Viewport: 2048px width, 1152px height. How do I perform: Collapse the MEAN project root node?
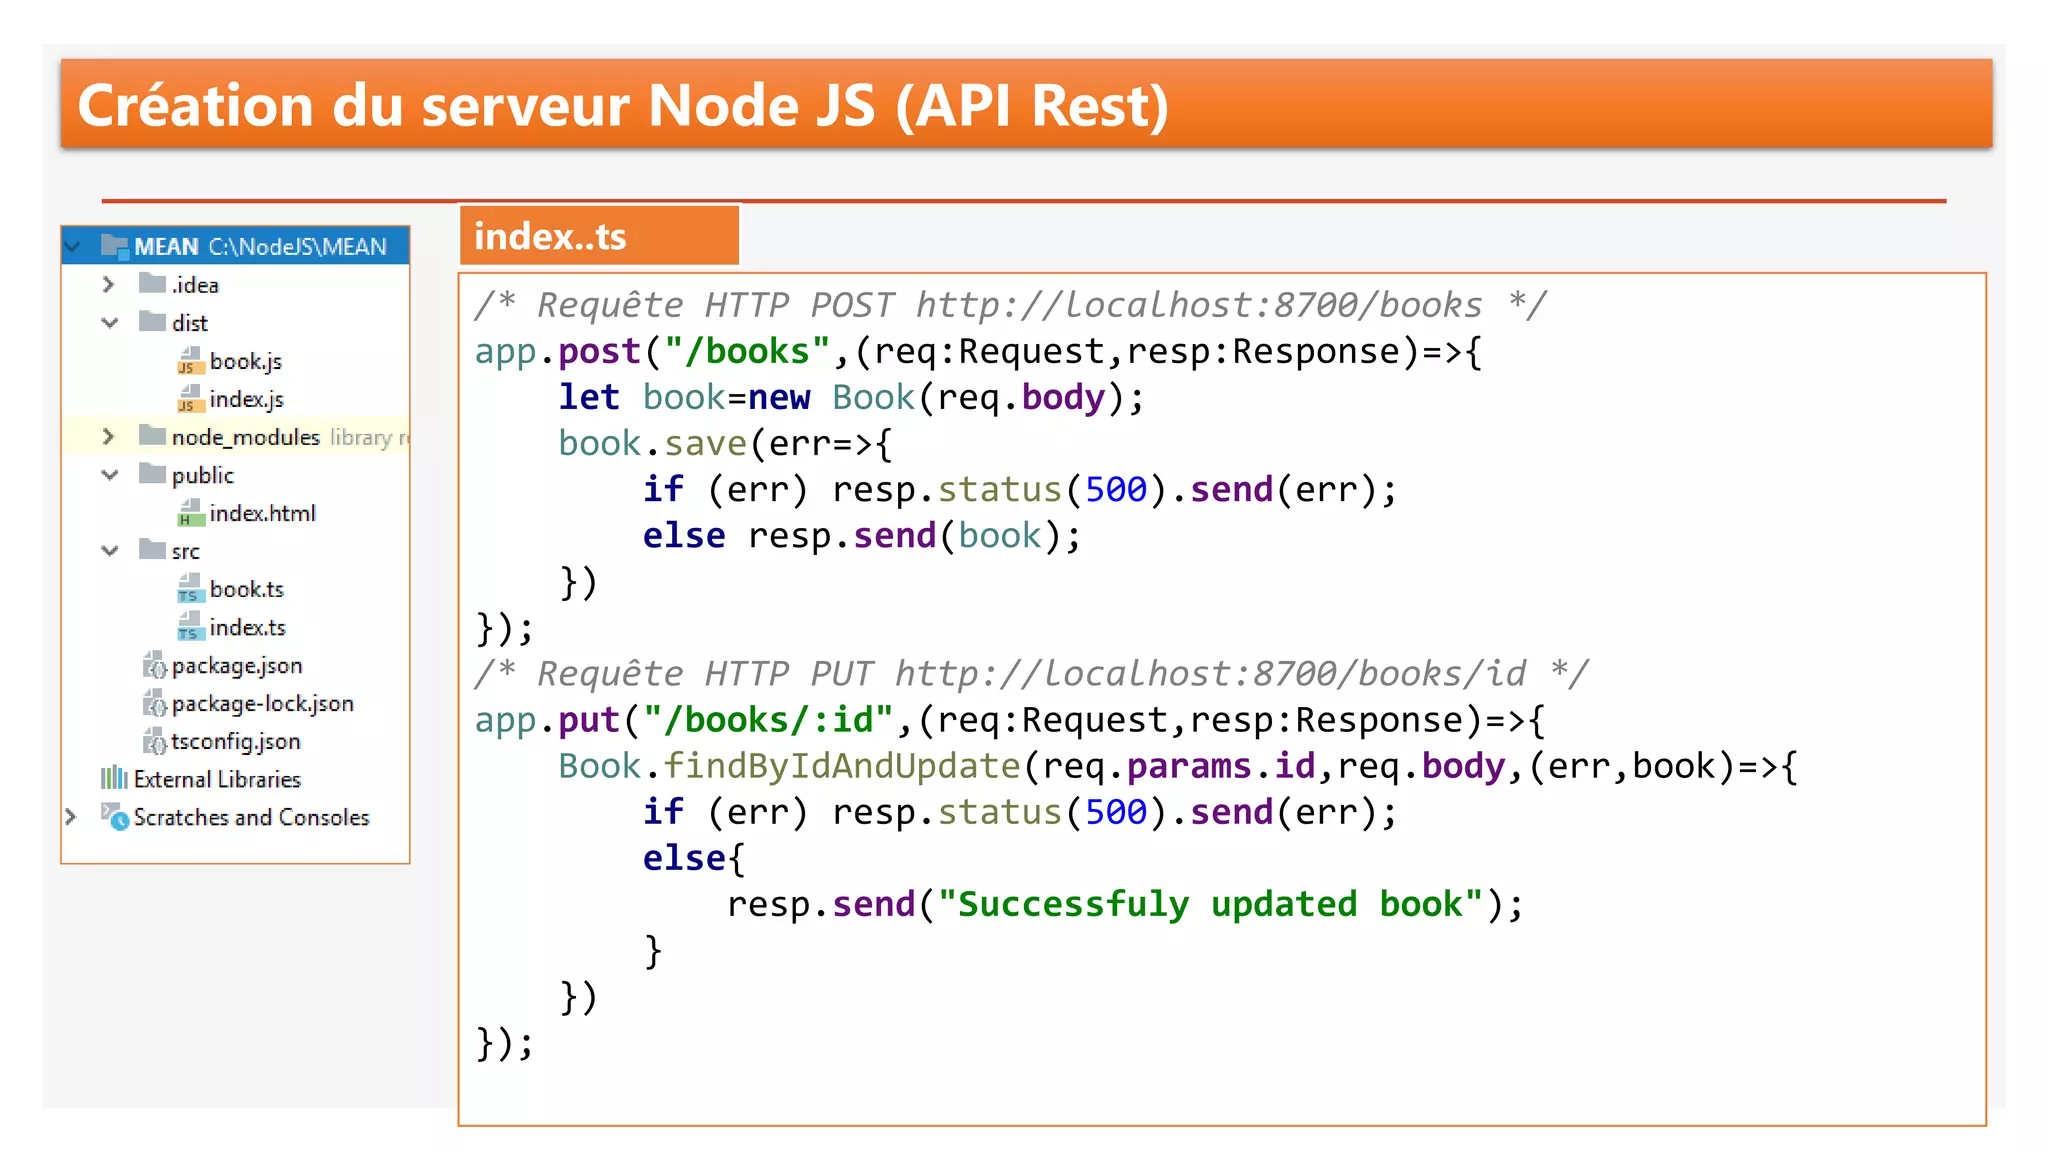point(73,245)
